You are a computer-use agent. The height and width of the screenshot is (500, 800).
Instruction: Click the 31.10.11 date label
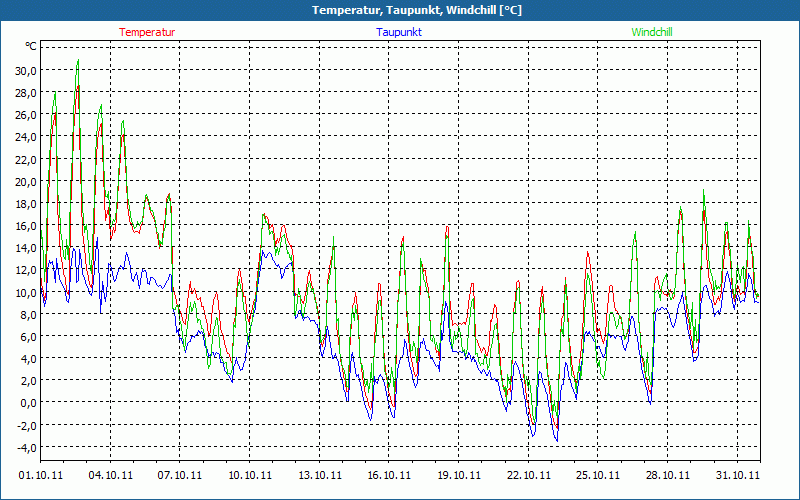(737, 476)
